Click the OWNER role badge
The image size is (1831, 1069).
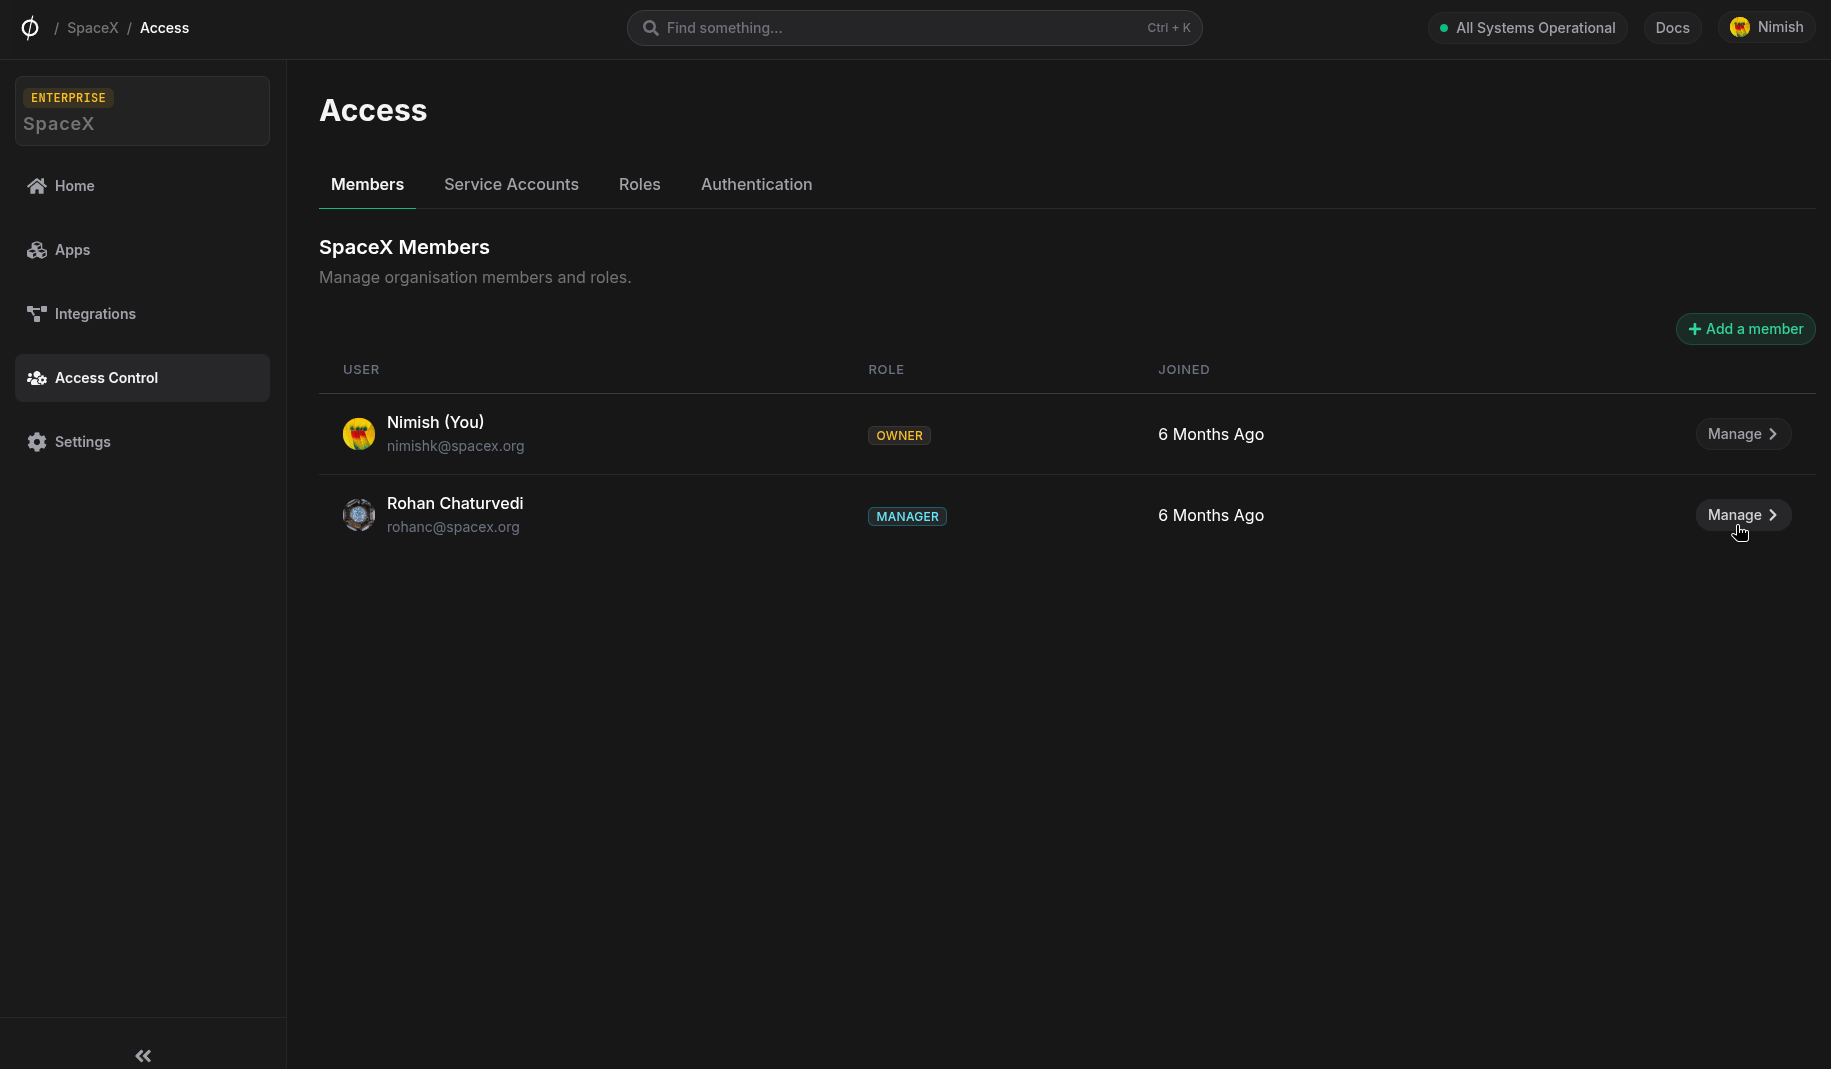[899, 435]
